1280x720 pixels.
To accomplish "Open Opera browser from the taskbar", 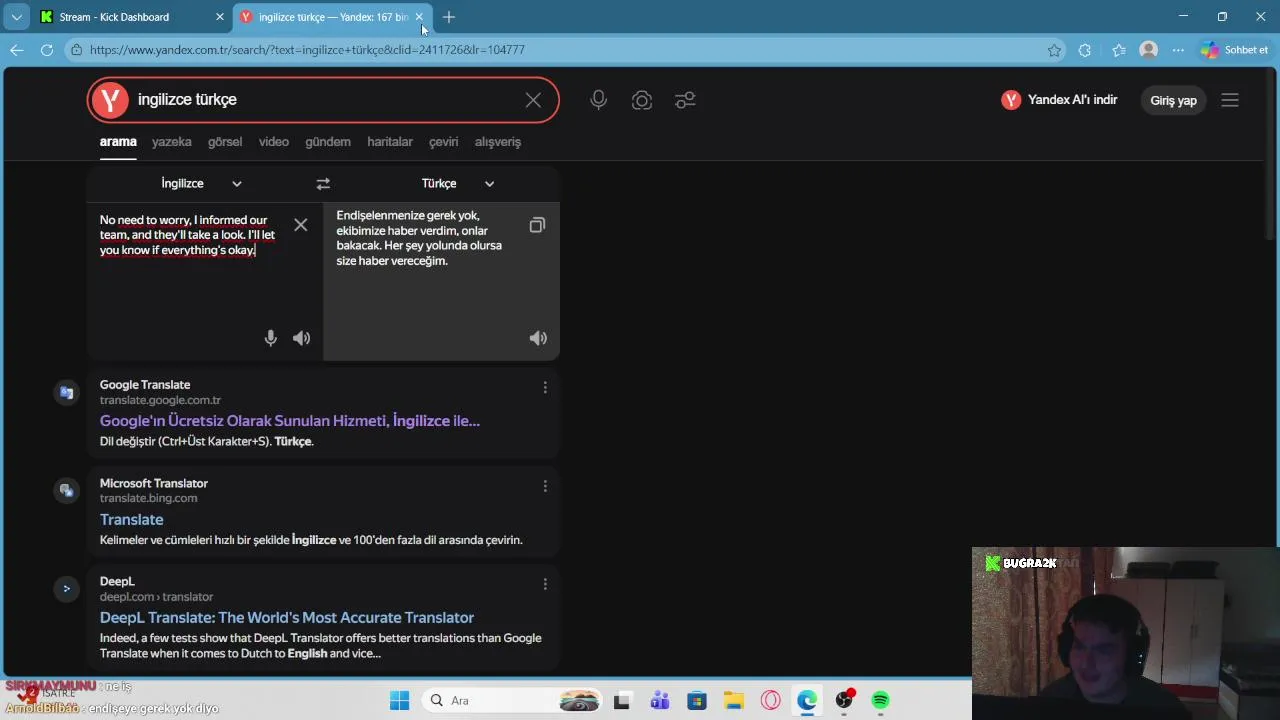I will 770,701.
